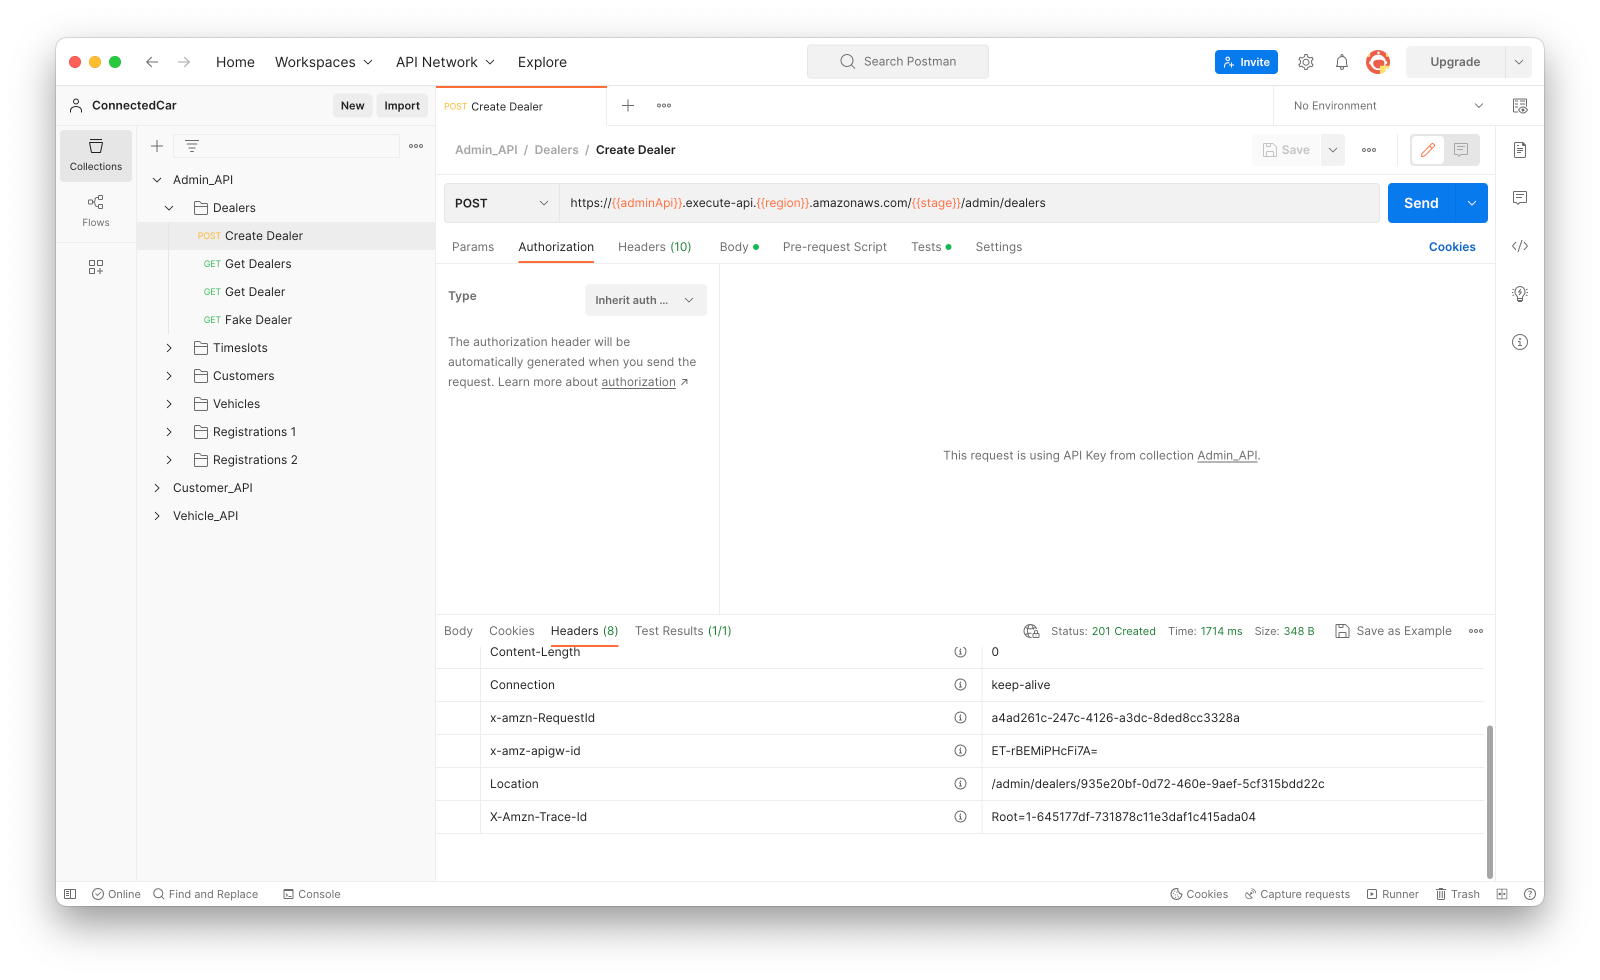The width and height of the screenshot is (1600, 980).
Task: Open the two-pane layout icon in status bar
Action: (1502, 894)
